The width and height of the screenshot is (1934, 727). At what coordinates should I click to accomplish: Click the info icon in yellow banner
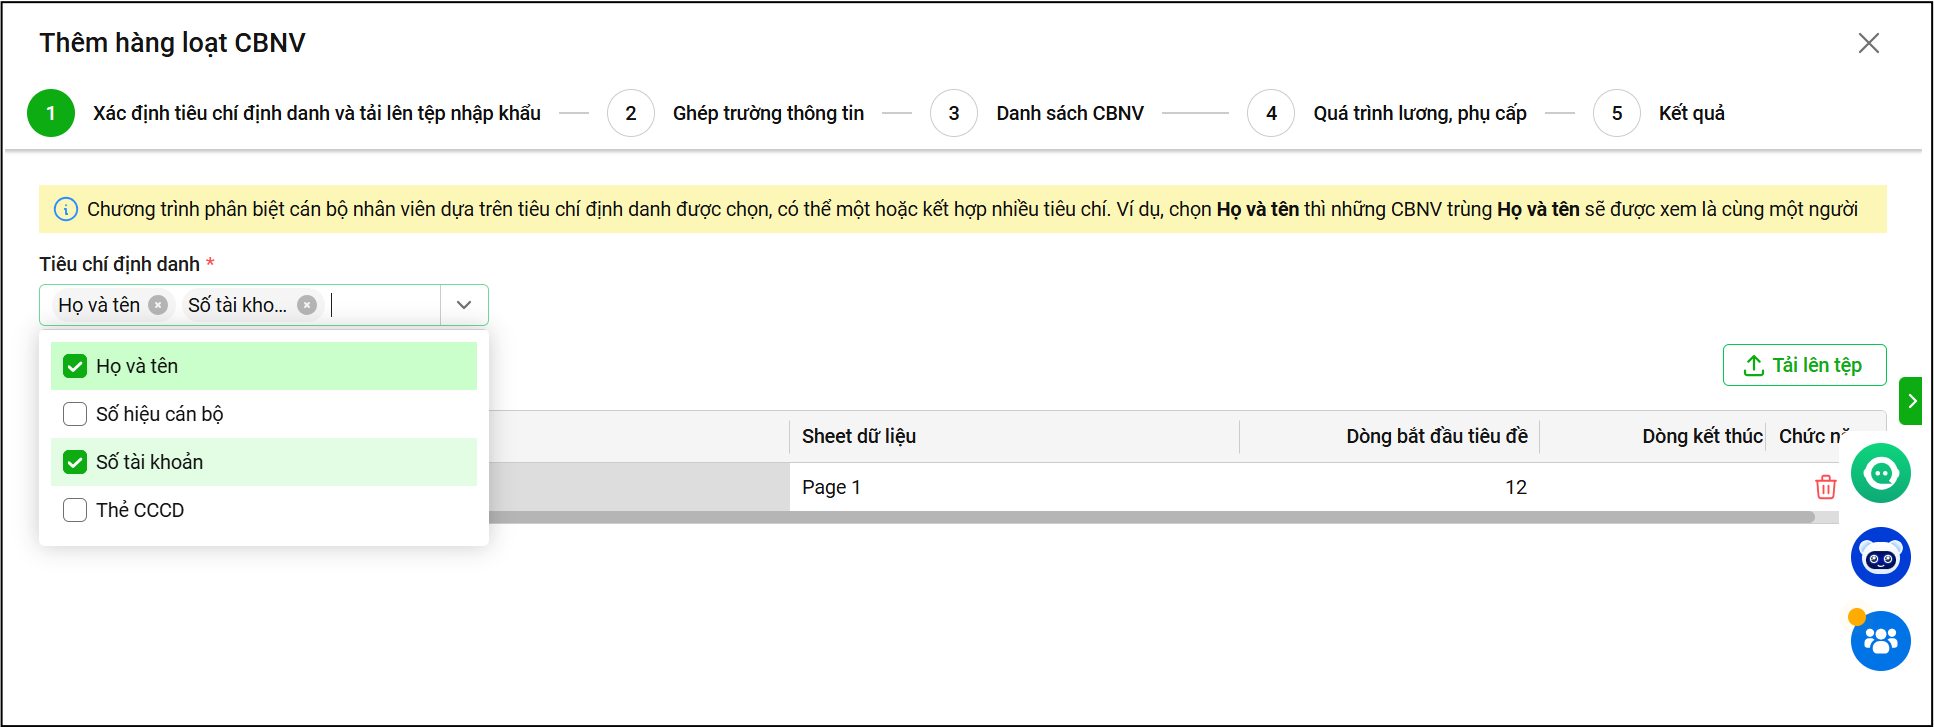click(x=65, y=209)
